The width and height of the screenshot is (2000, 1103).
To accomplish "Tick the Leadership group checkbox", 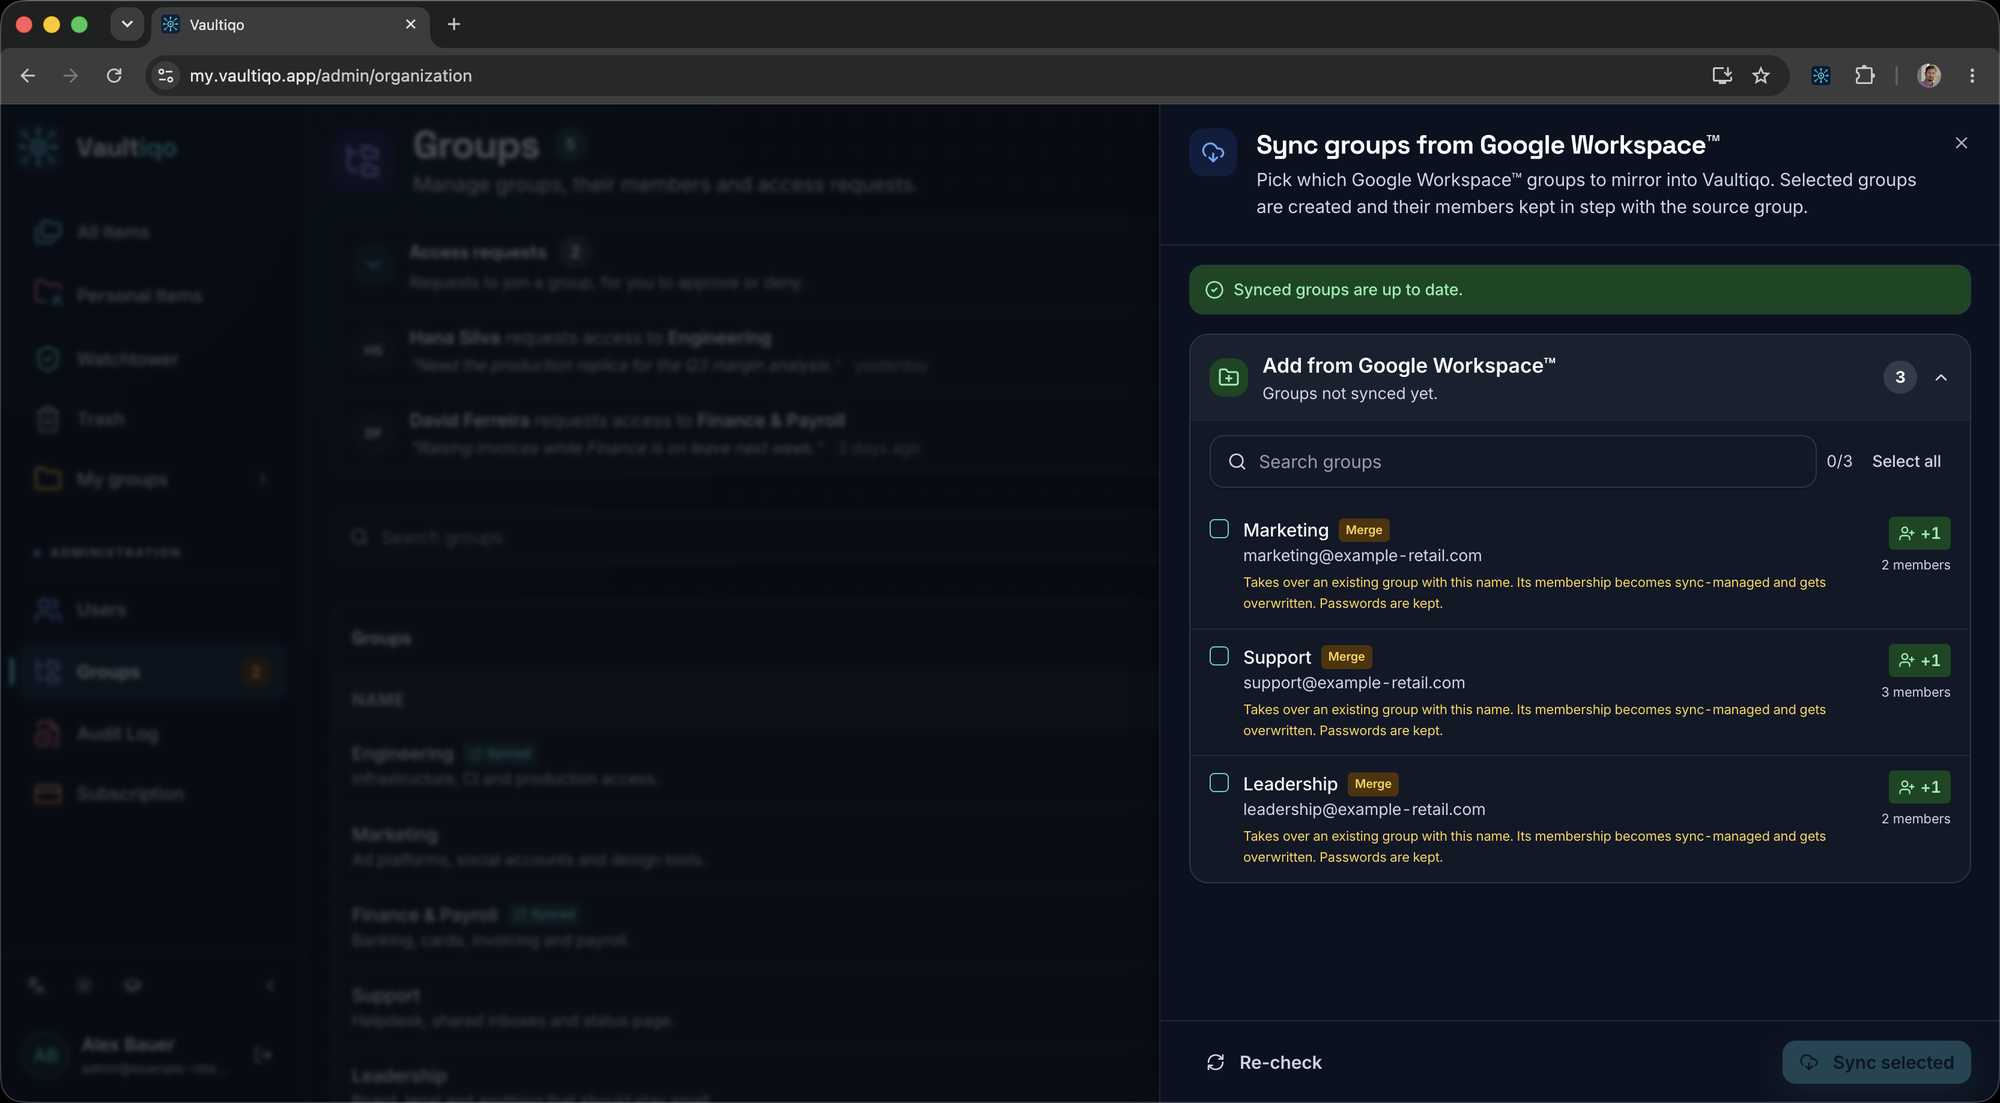I will coord(1219,783).
